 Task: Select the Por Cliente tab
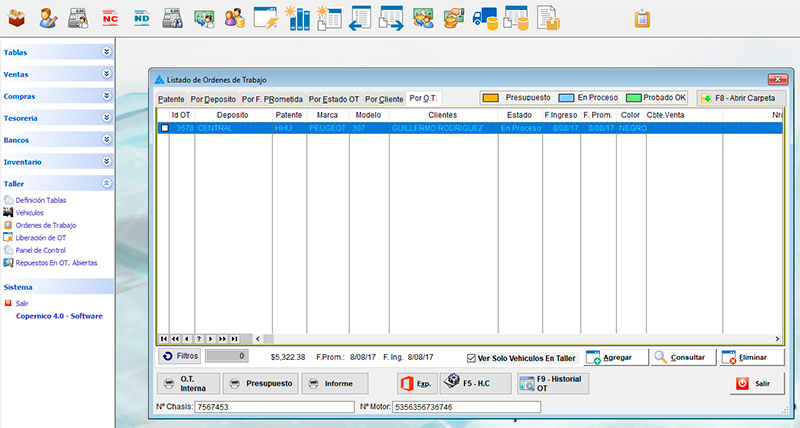384,99
